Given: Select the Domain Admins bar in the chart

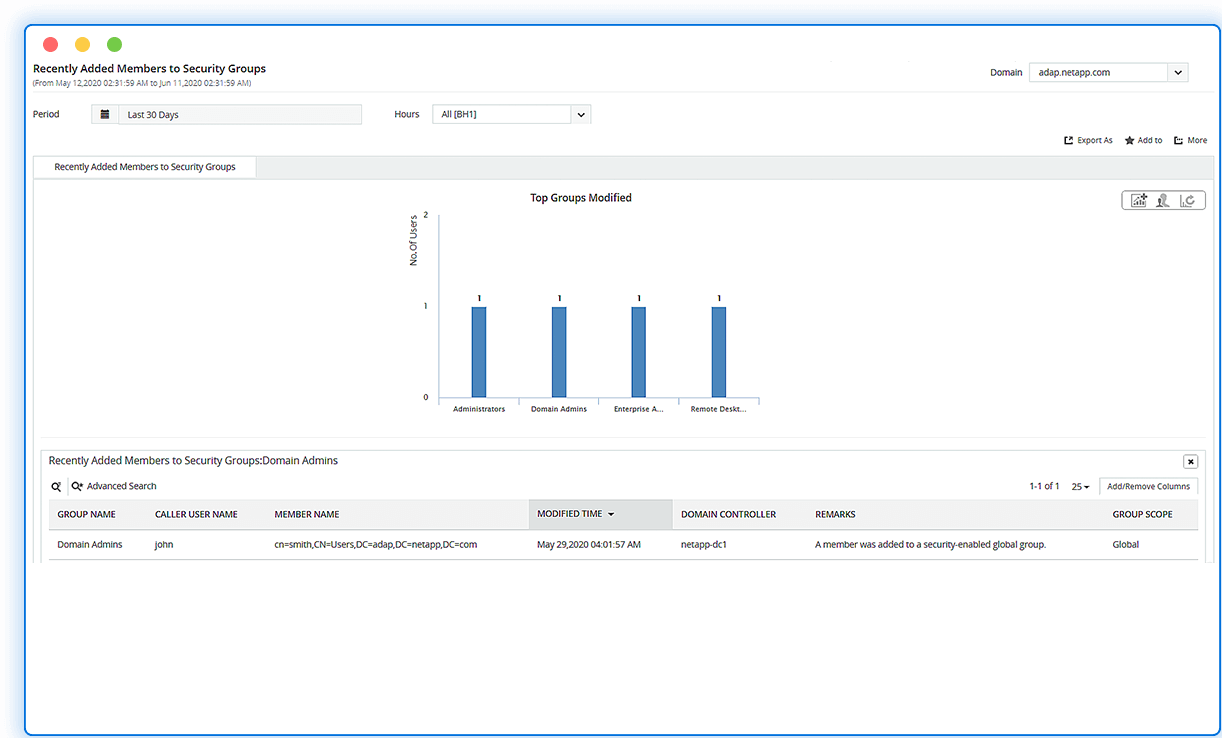Looking at the screenshot, I should click(x=558, y=350).
